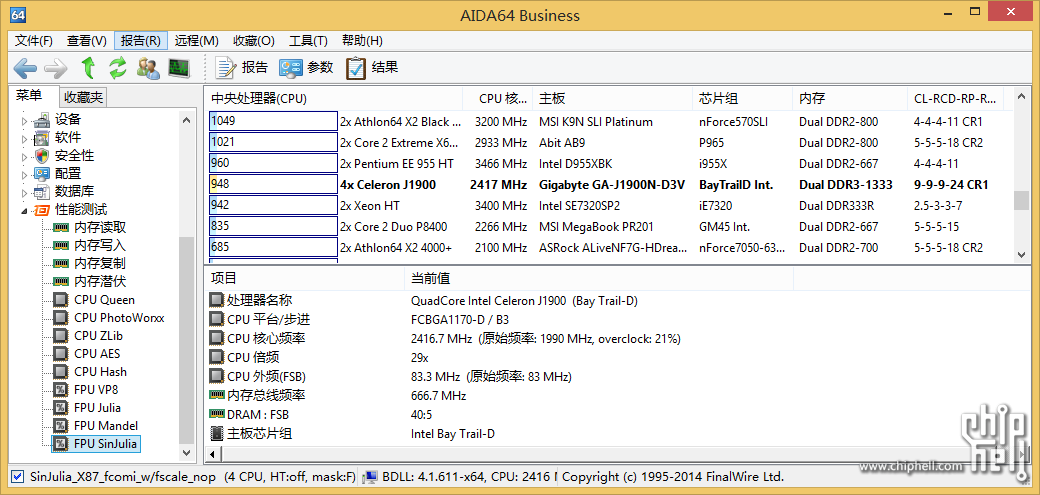Open the 报告(R) menu
Image resolution: width=1040 pixels, height=495 pixels.
point(141,40)
